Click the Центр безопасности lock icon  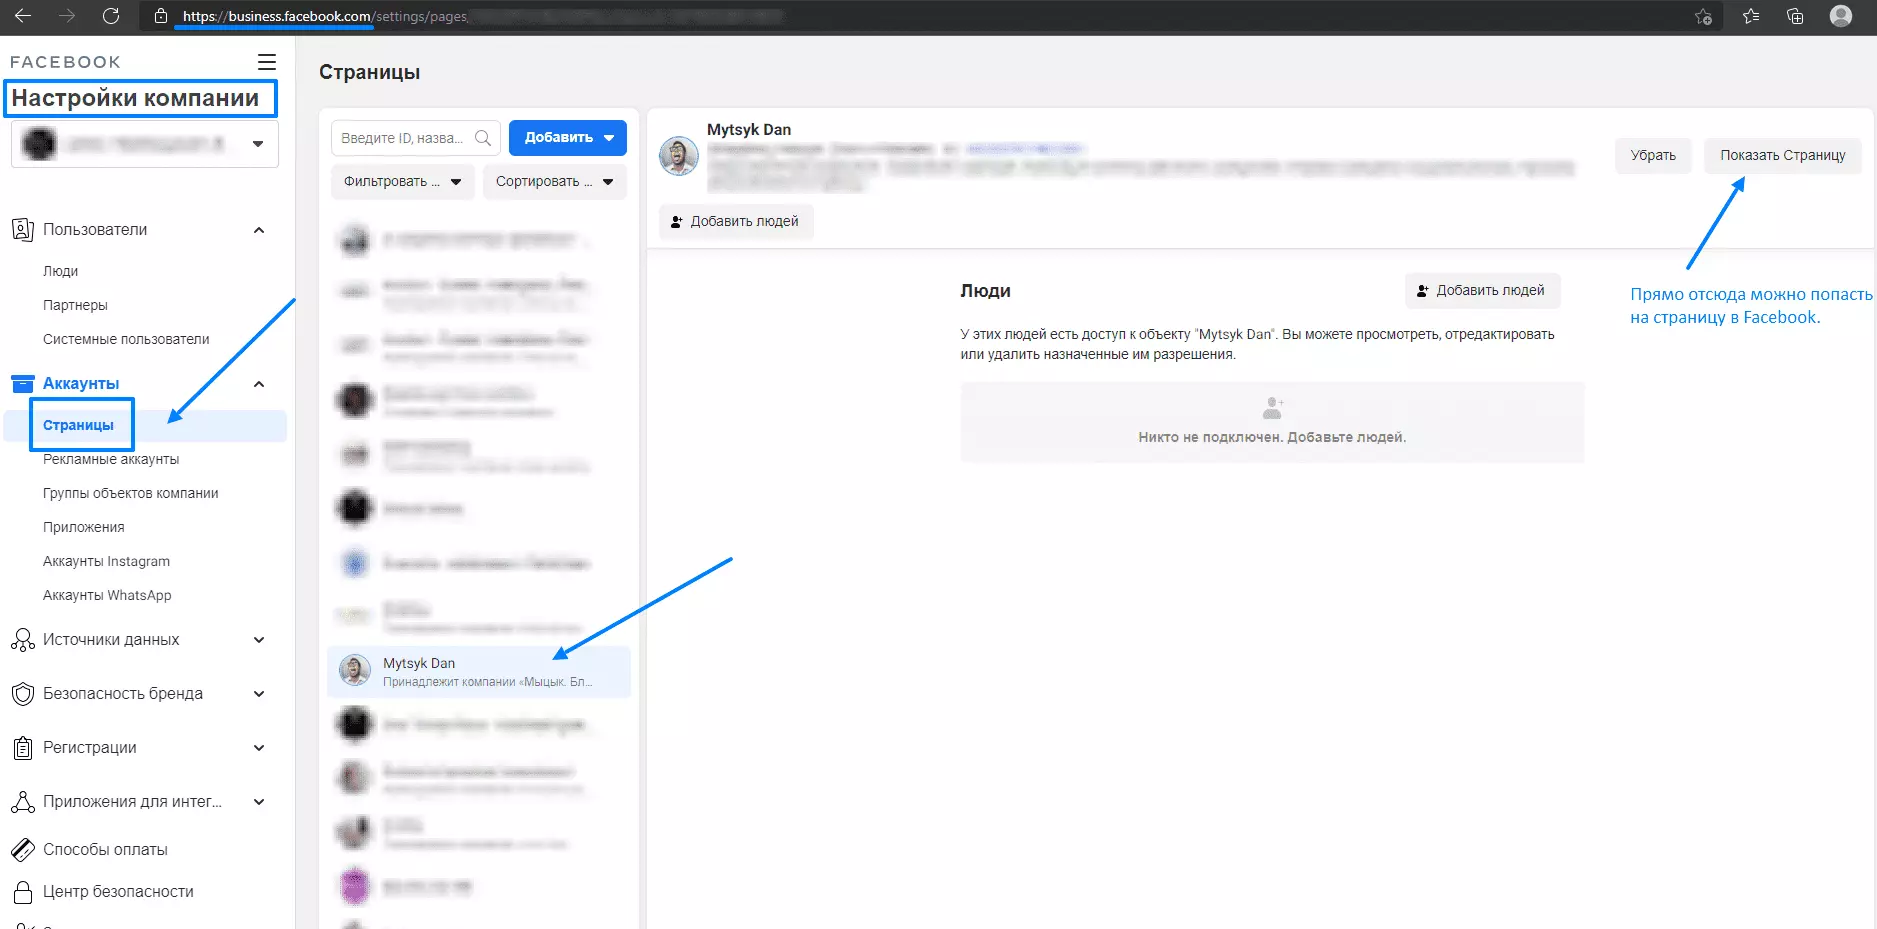coord(22,892)
